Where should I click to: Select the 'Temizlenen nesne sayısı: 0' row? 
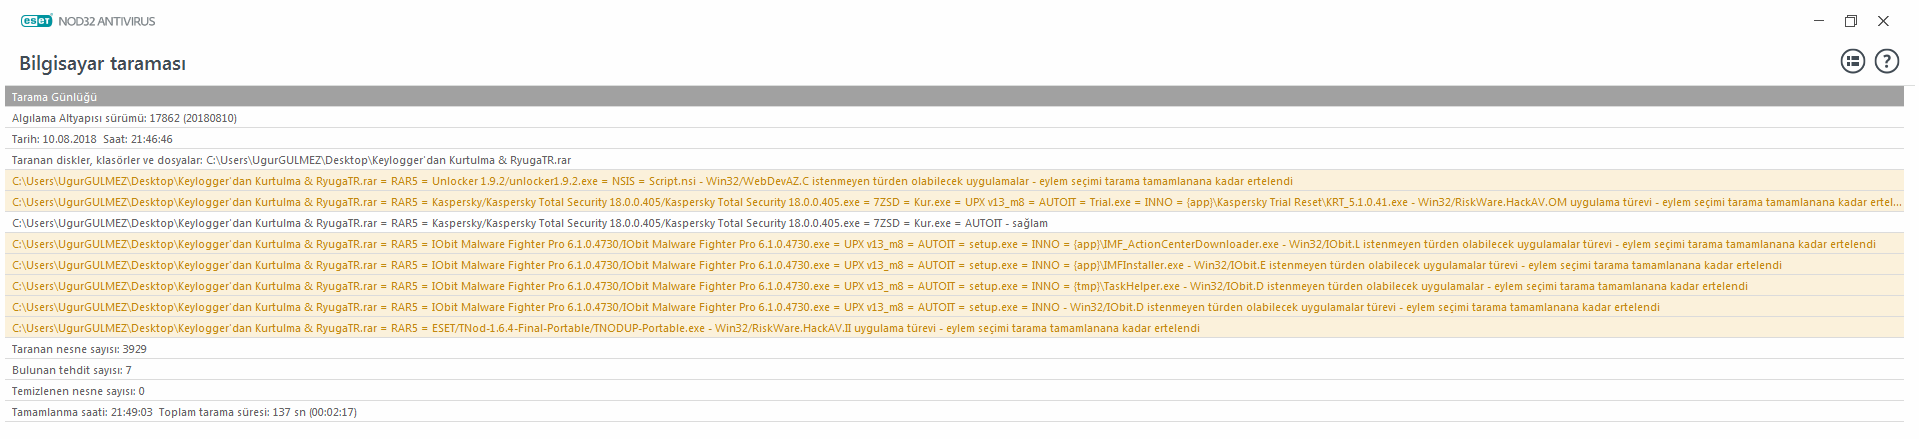point(954,391)
